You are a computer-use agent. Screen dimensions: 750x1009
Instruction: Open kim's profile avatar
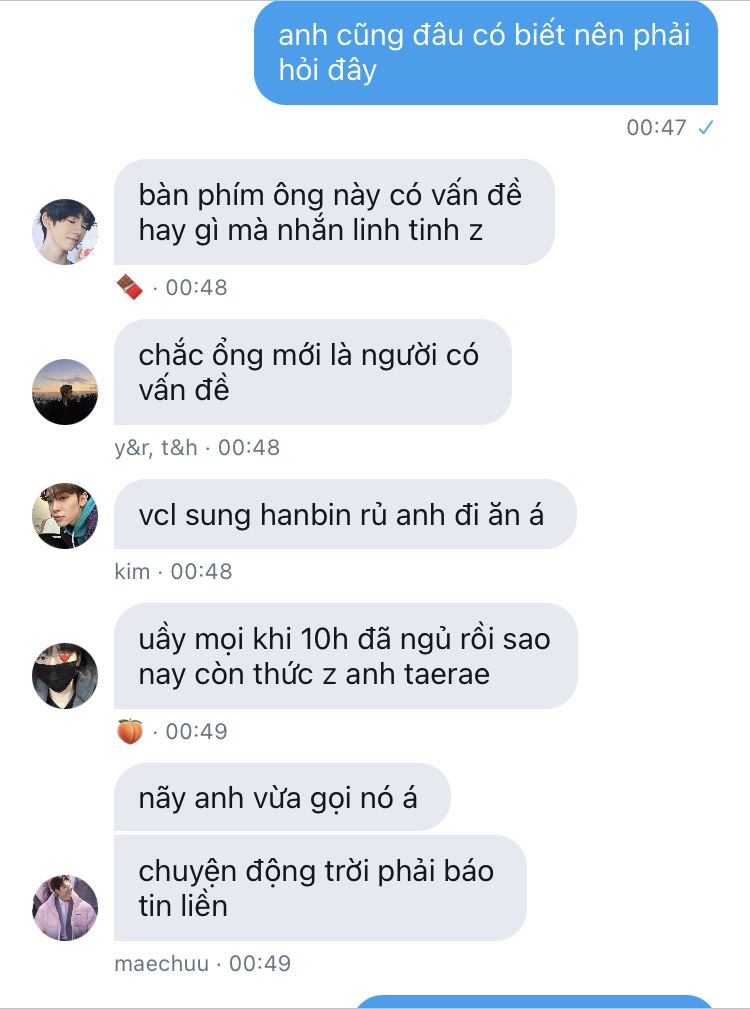pyautogui.click(x=65, y=515)
